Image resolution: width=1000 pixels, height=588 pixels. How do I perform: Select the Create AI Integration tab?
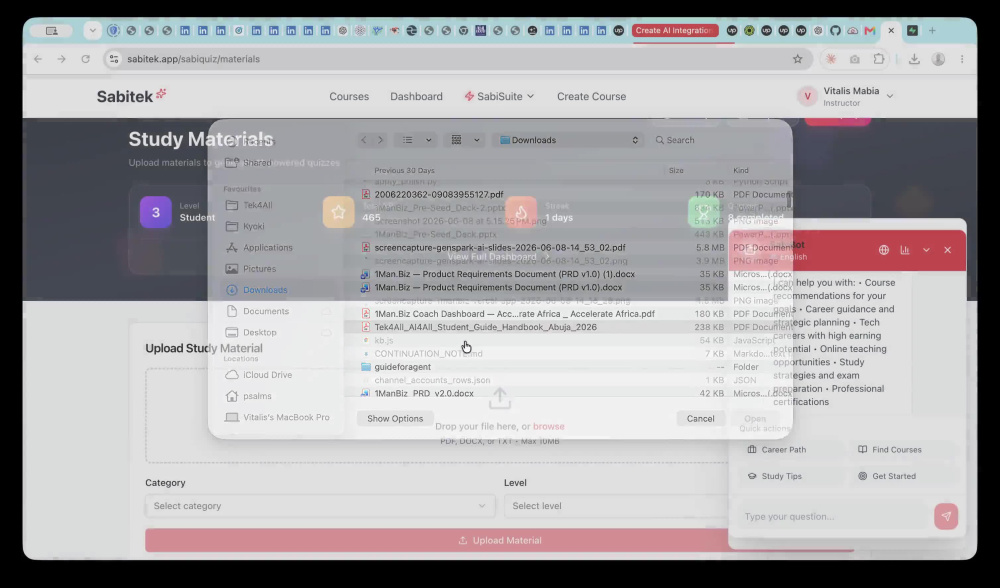coord(675,30)
